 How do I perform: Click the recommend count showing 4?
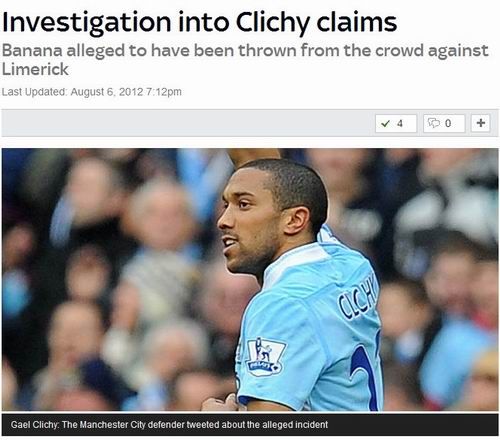400,124
